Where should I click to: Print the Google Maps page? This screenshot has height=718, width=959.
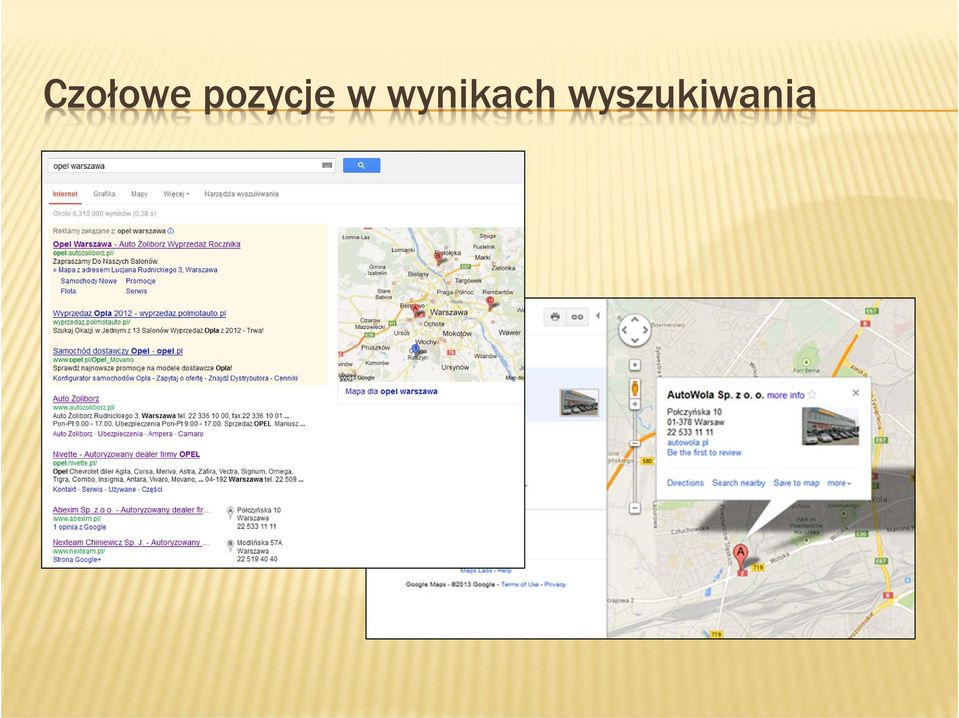click(555, 317)
